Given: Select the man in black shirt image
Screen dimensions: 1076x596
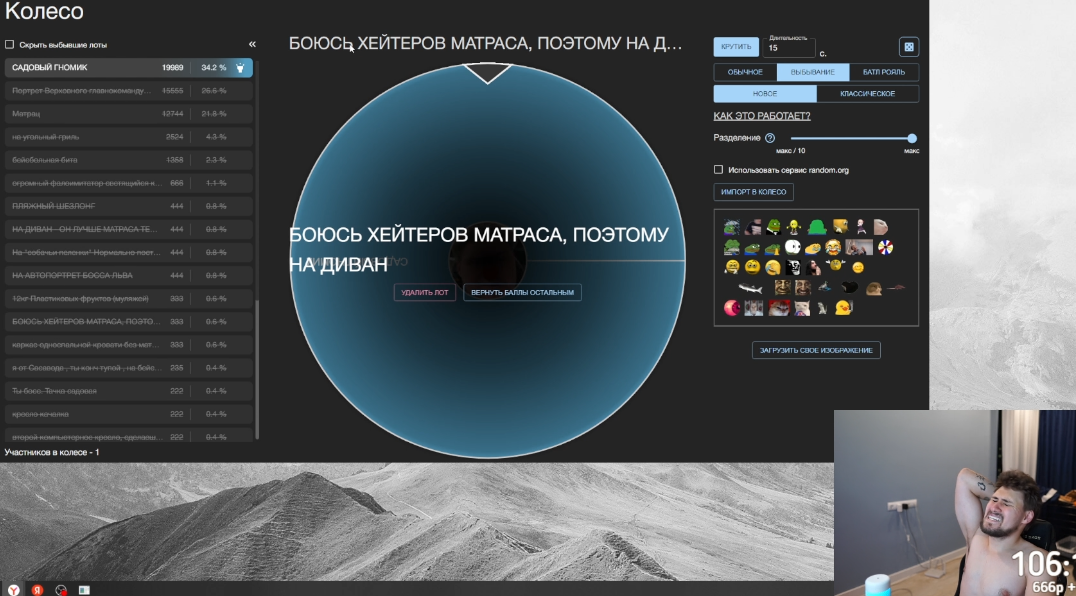Looking at the screenshot, I should (753, 227).
